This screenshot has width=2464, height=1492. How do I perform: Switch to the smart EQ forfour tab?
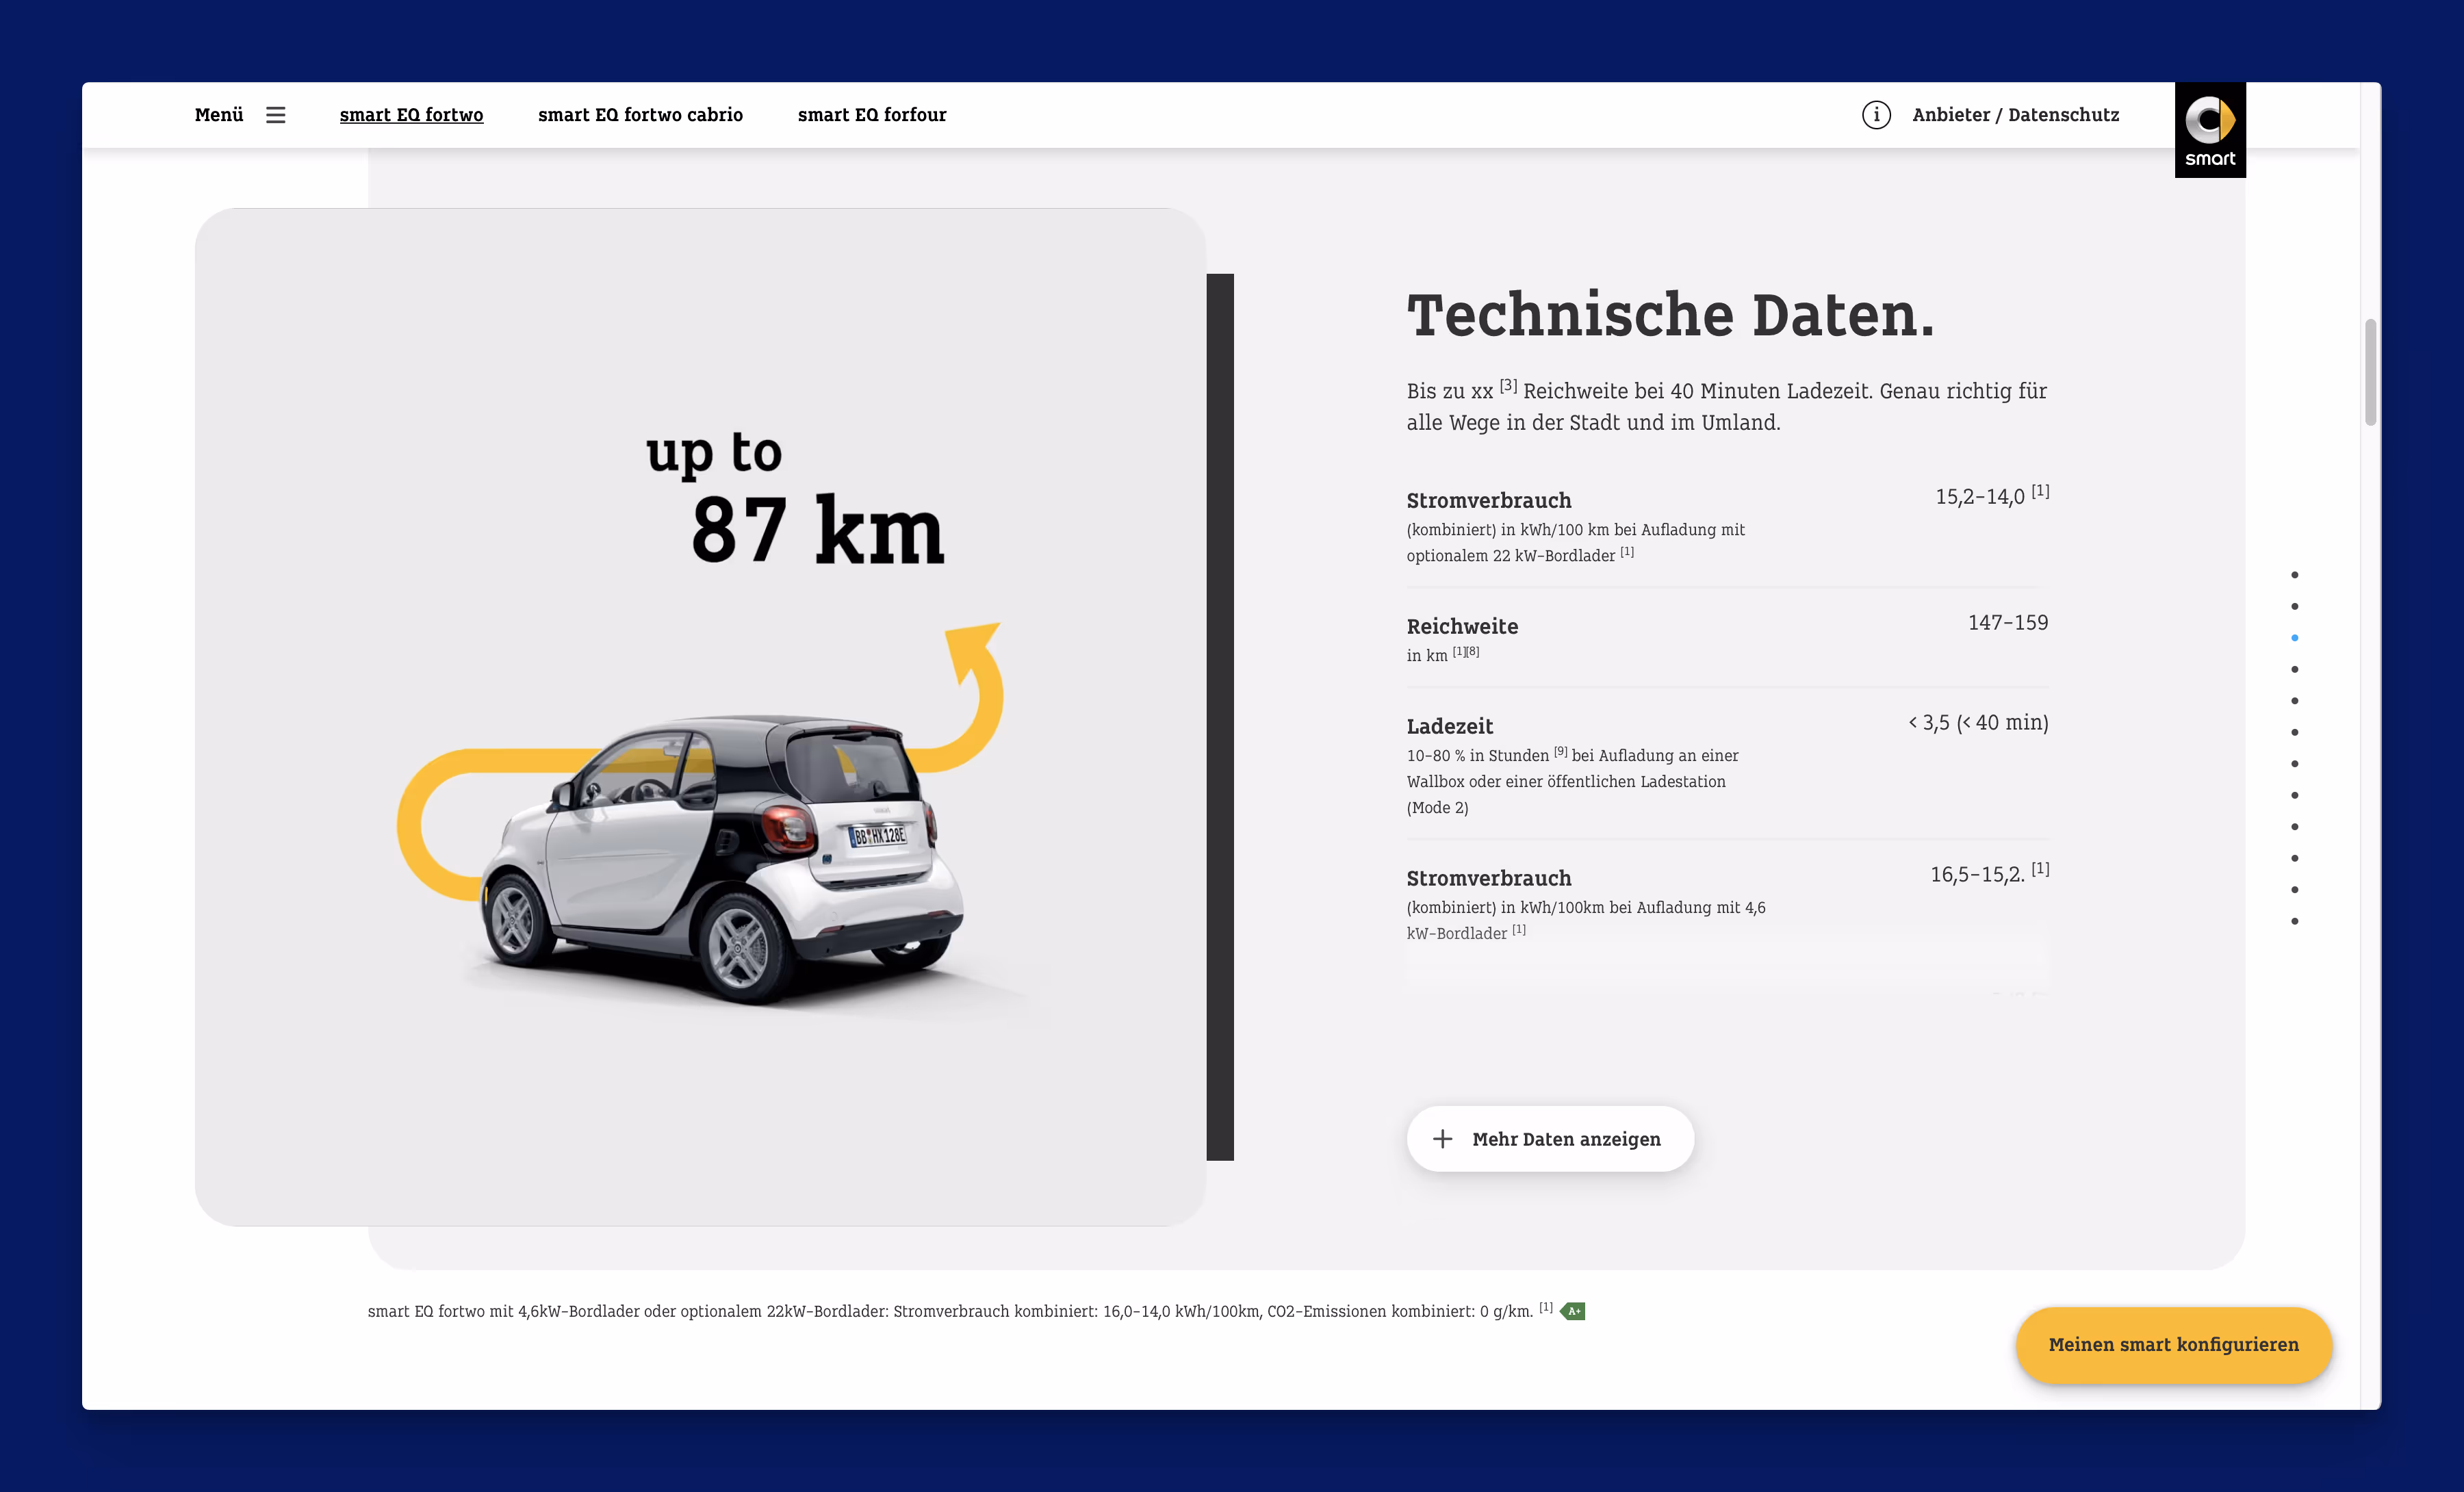(x=871, y=114)
